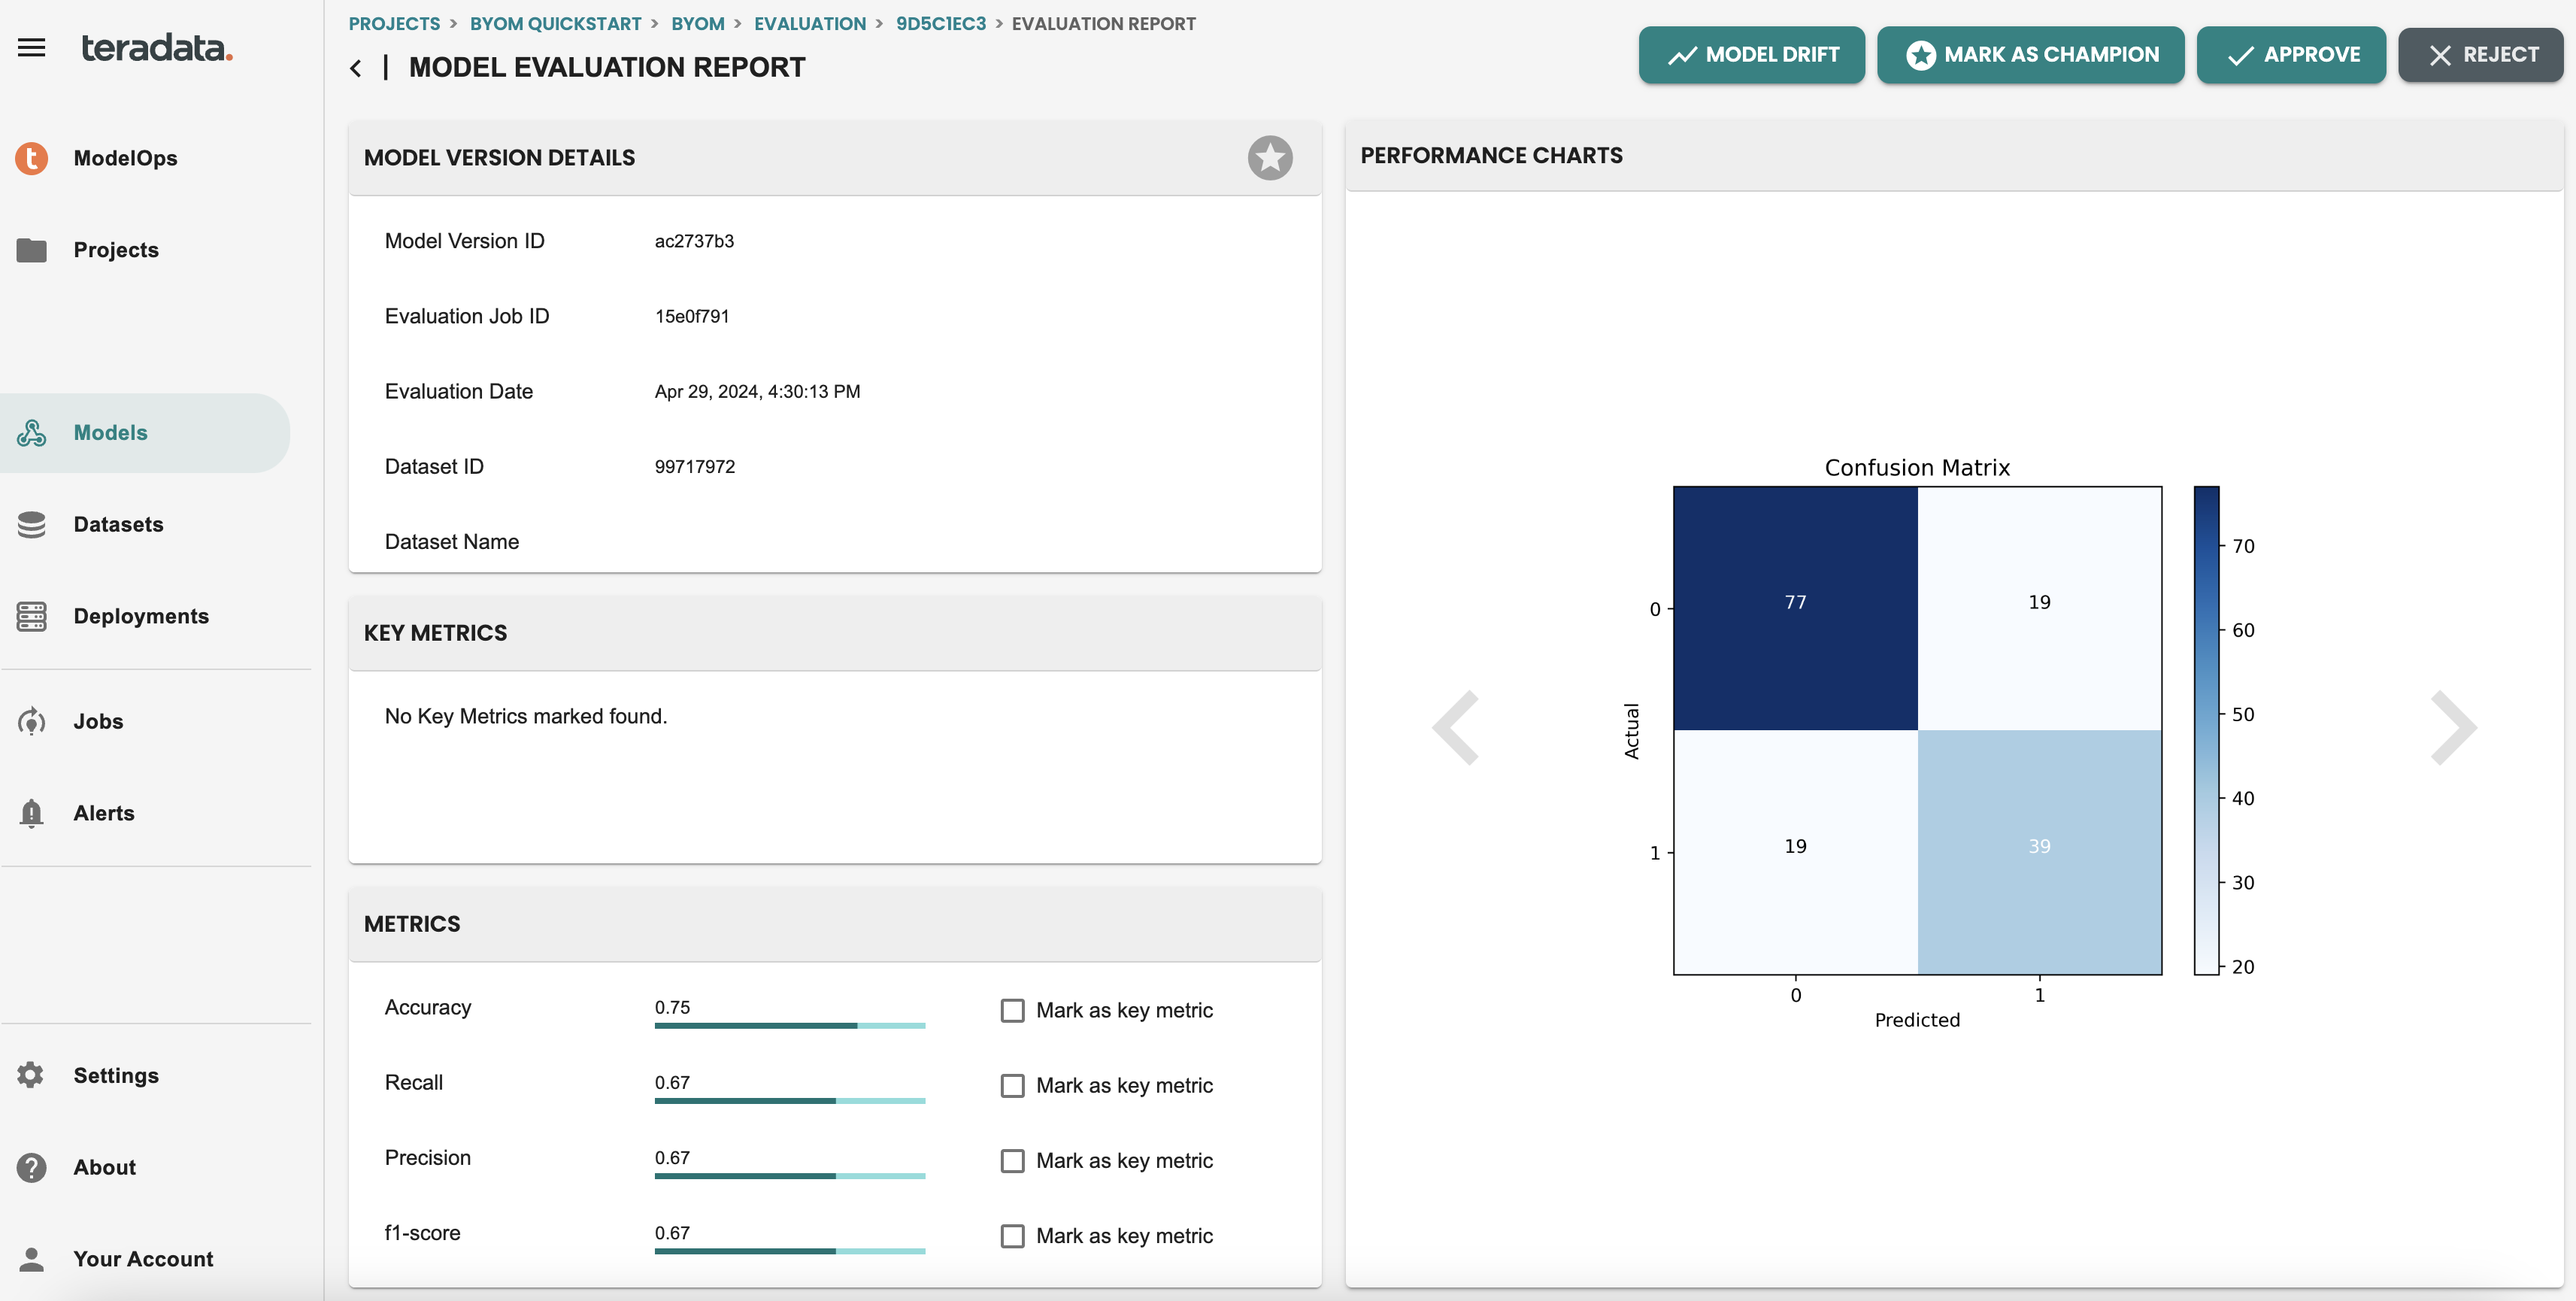Toggle Mark as key metric for Accuracy
This screenshot has width=2576, height=1301.
coord(1012,1009)
